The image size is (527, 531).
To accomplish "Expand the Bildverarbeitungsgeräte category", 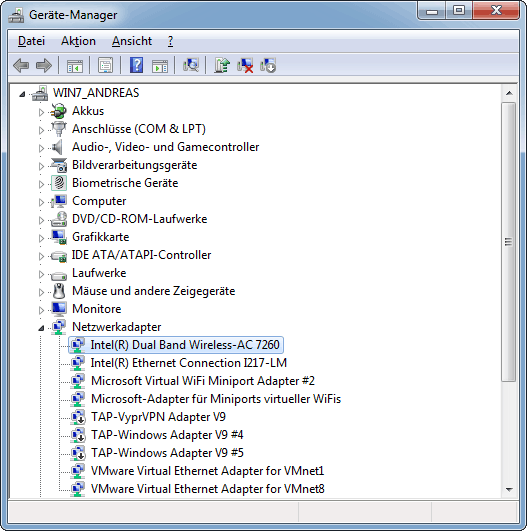I will tap(41, 166).
